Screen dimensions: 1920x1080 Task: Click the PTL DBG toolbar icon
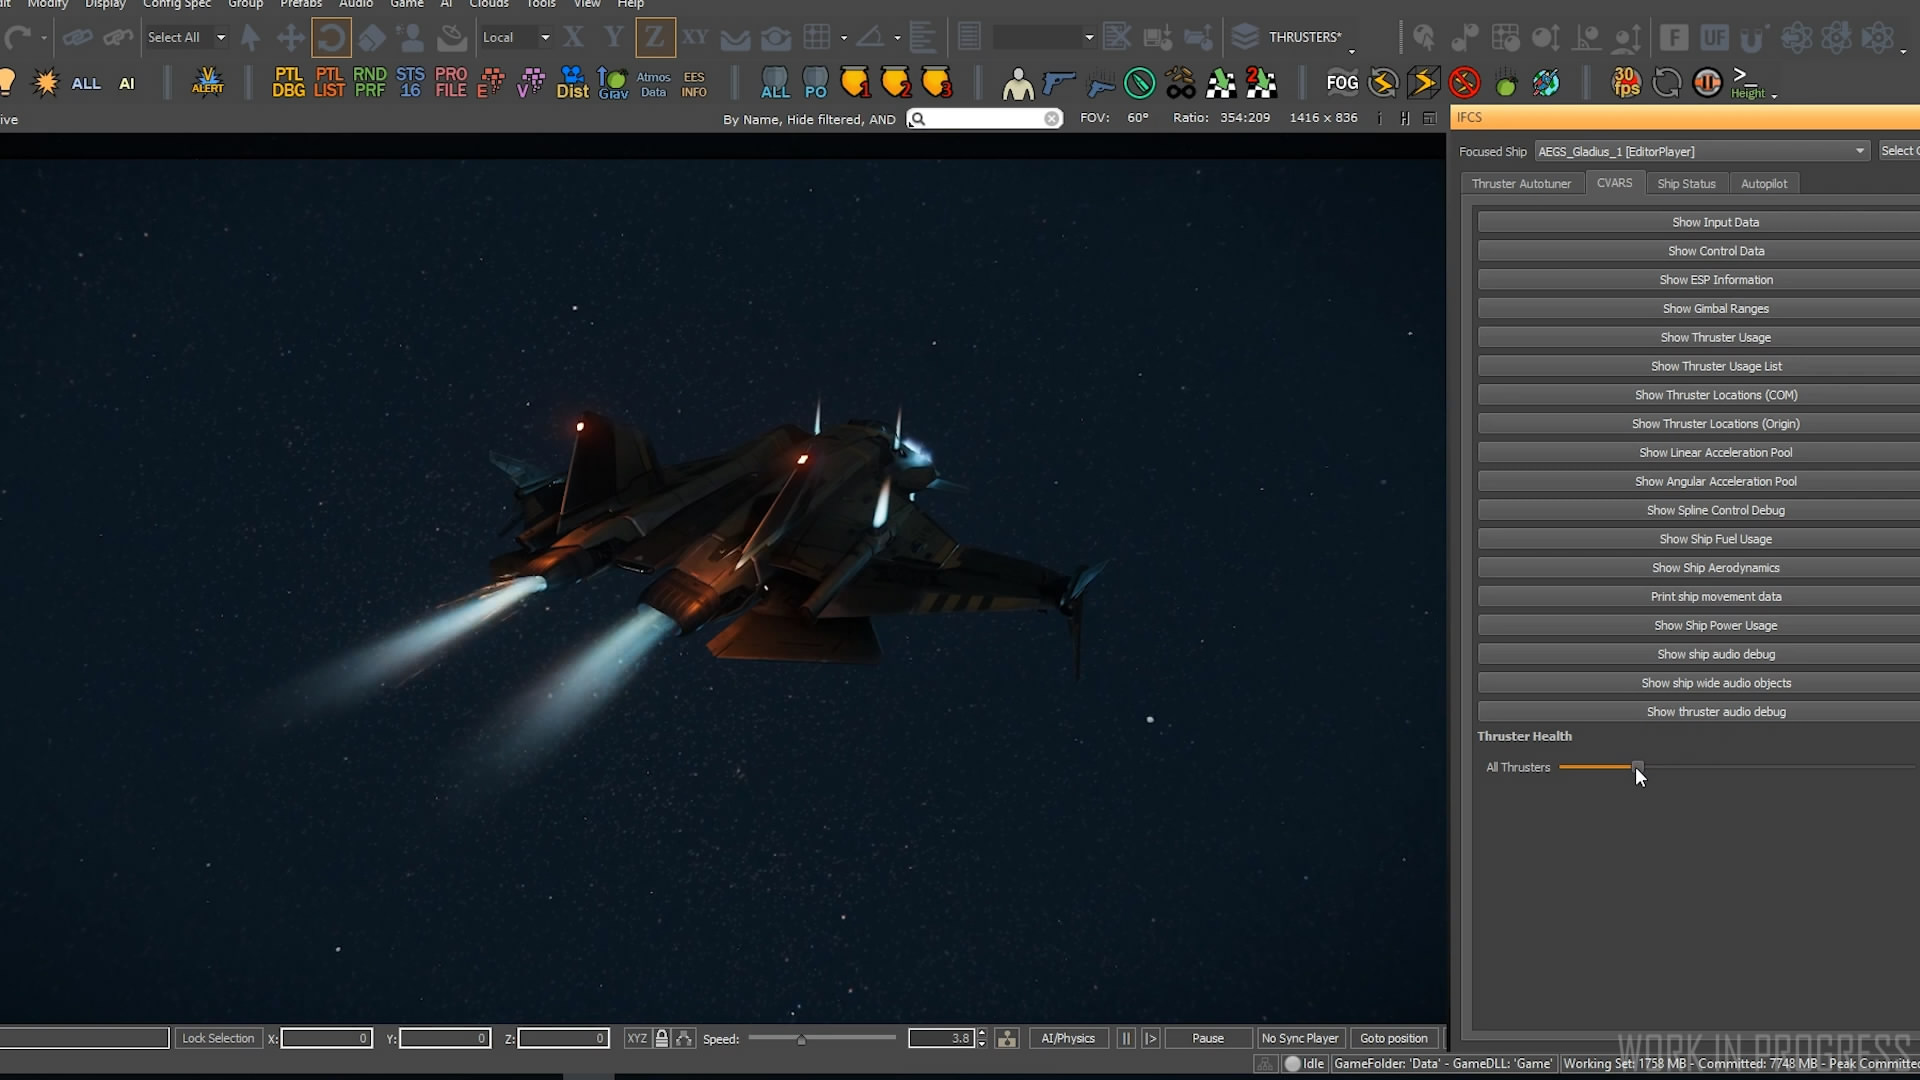tap(288, 83)
